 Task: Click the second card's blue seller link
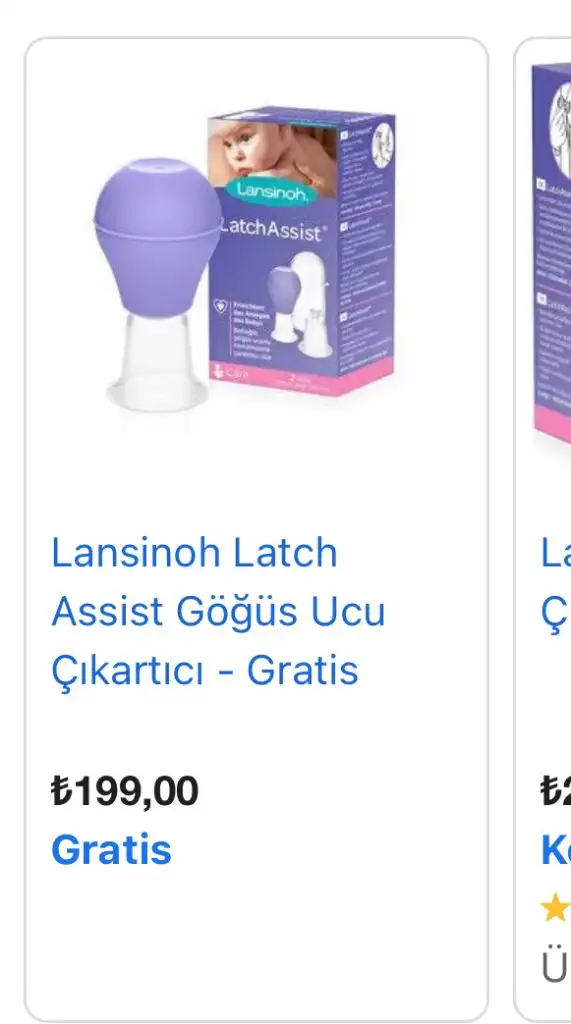pos(555,850)
